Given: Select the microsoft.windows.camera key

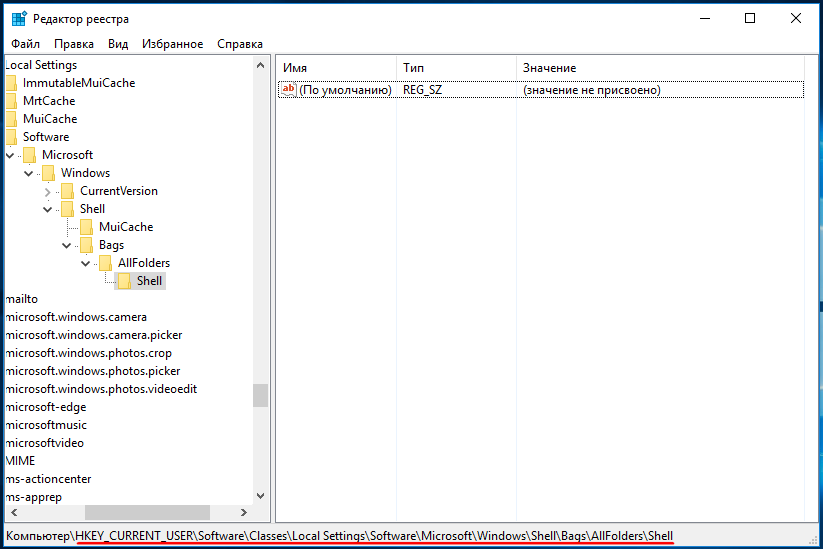Looking at the screenshot, I should (x=76, y=317).
